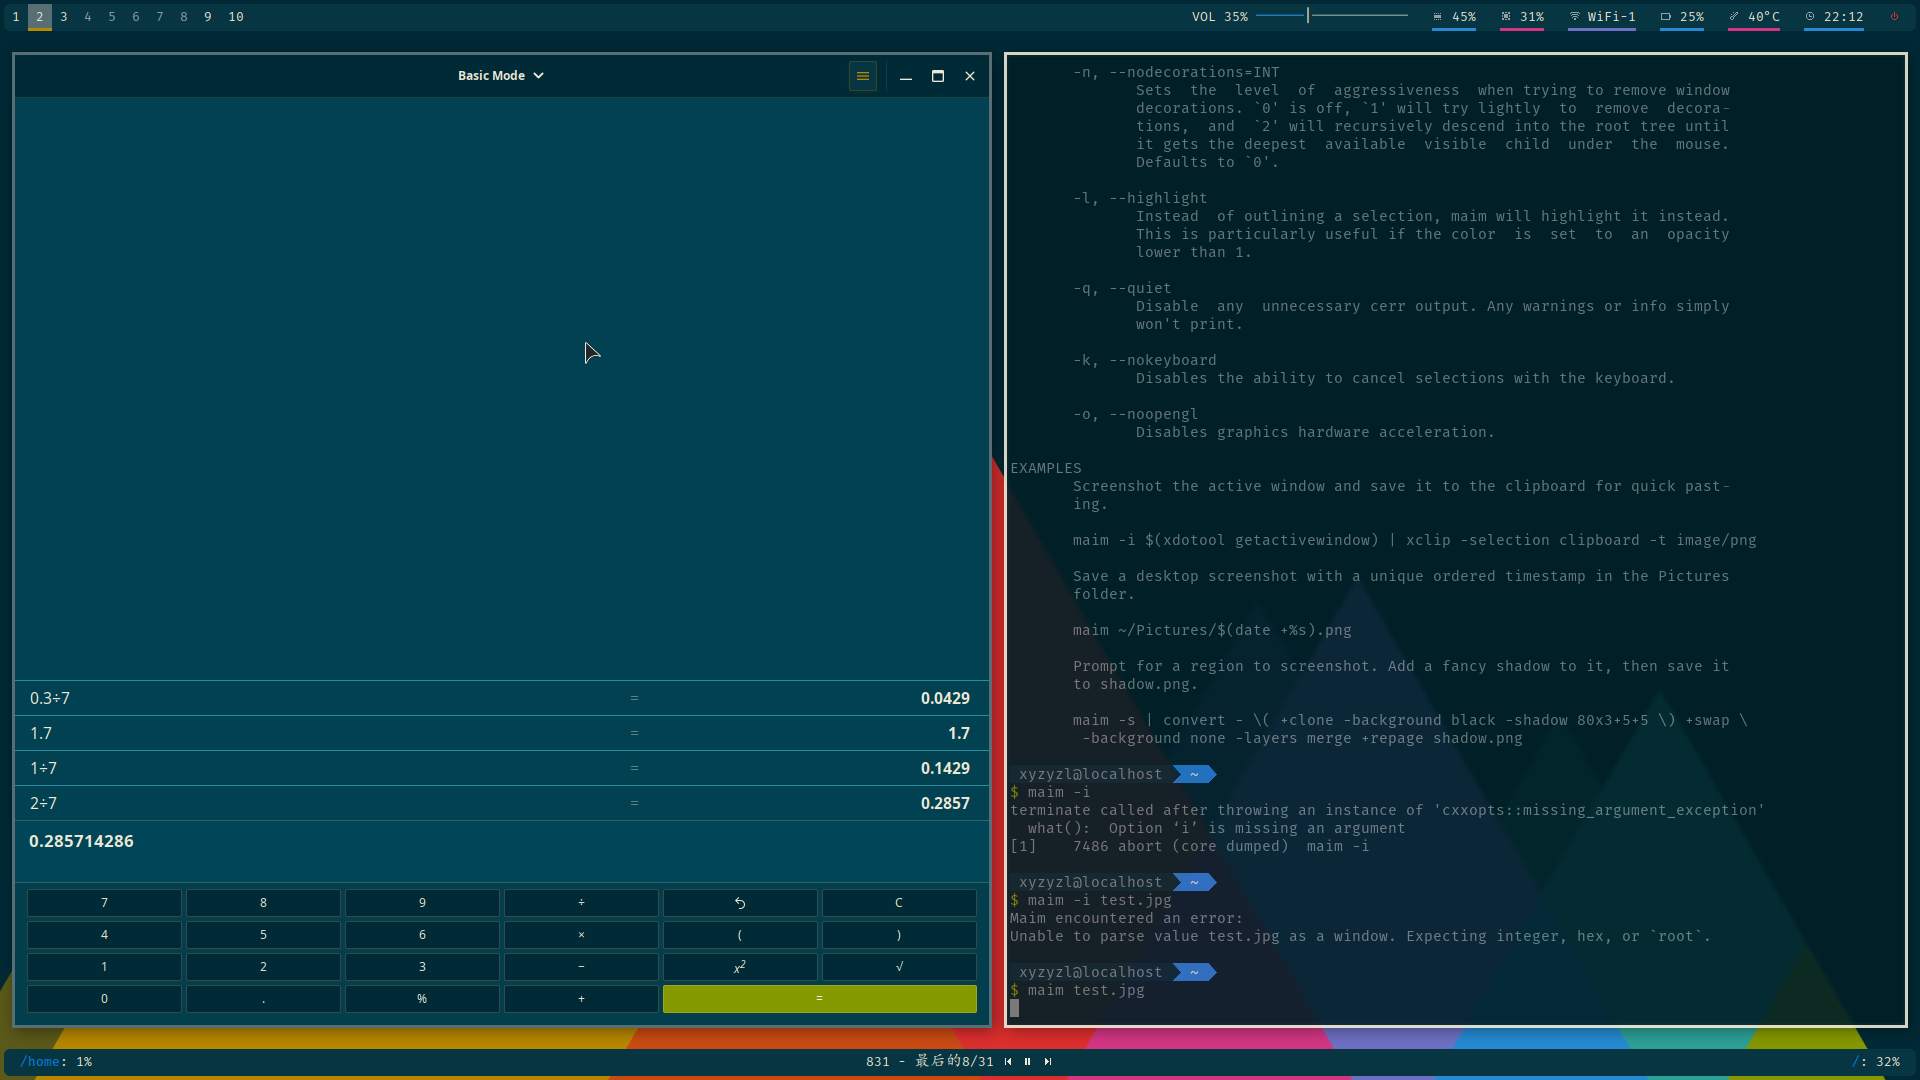Open the calculator hamburger menu
1920x1080 pixels.
click(x=862, y=76)
